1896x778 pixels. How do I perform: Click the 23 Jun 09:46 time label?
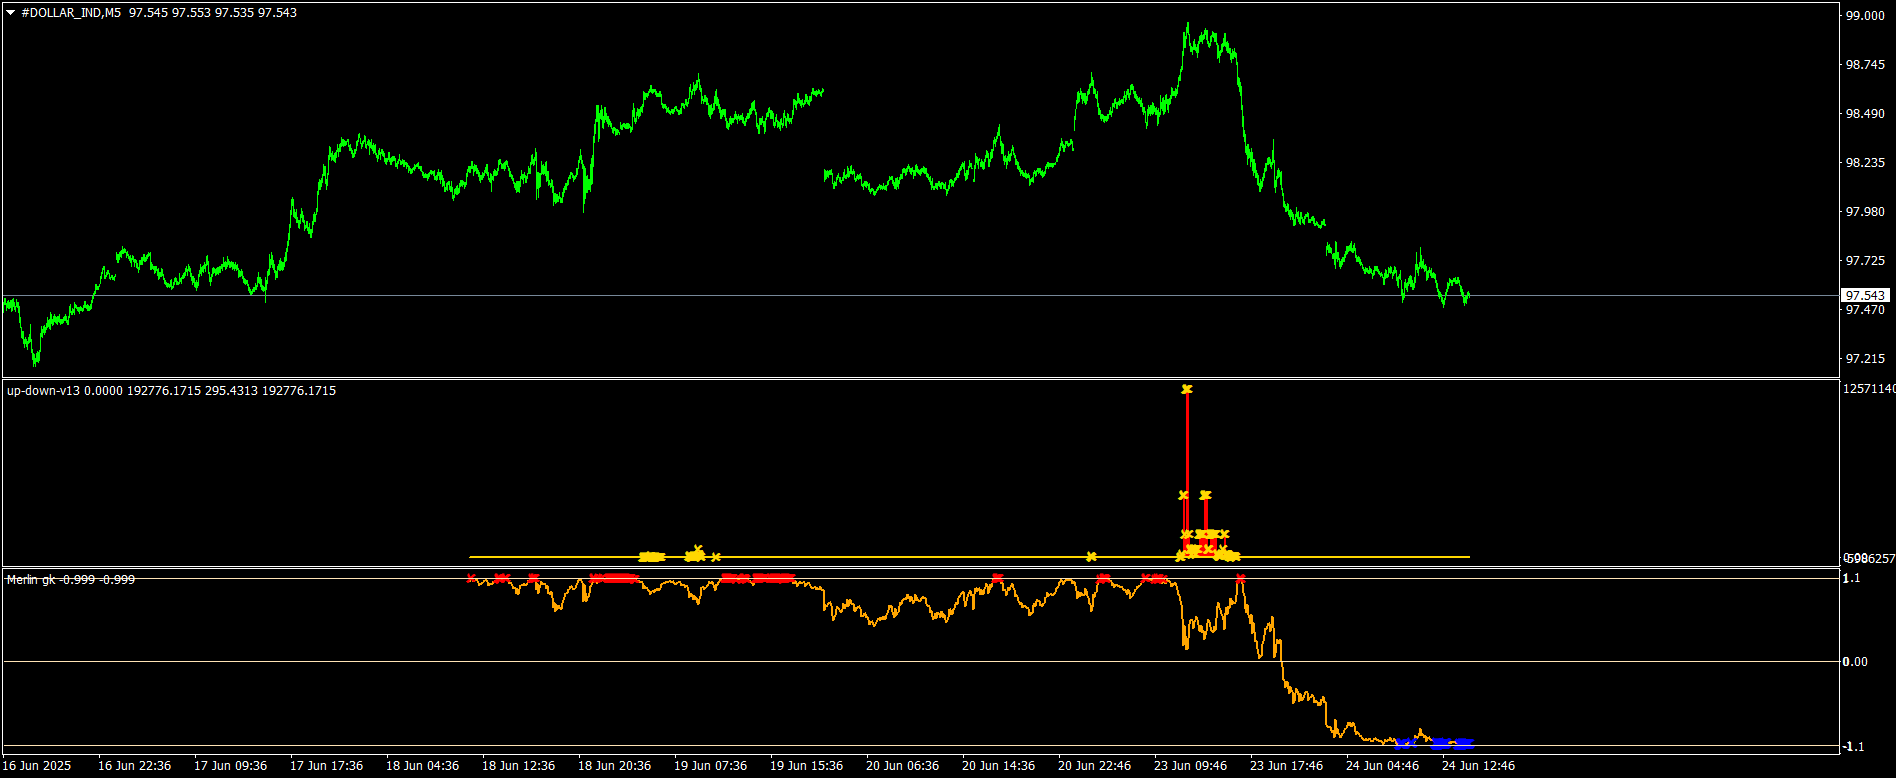(1190, 766)
